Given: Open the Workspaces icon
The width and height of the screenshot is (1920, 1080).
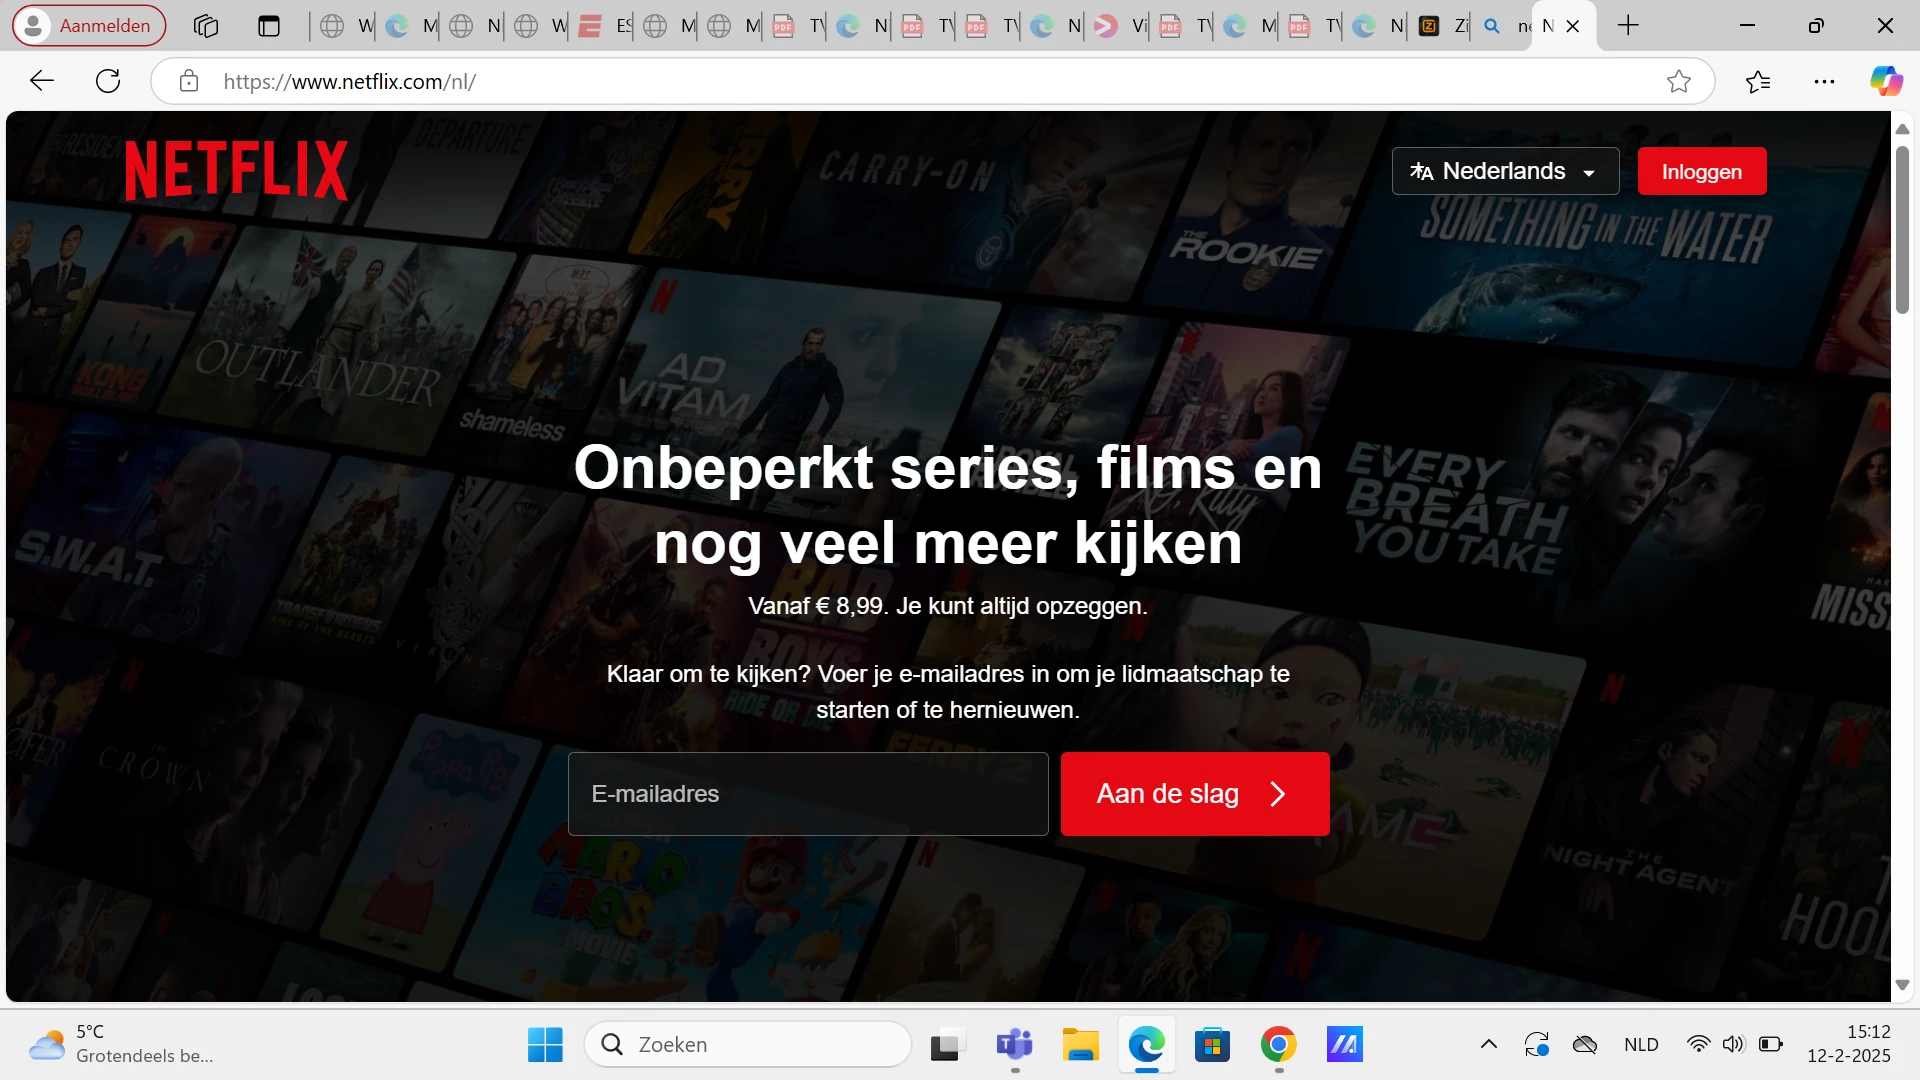Looking at the screenshot, I should point(206,26).
